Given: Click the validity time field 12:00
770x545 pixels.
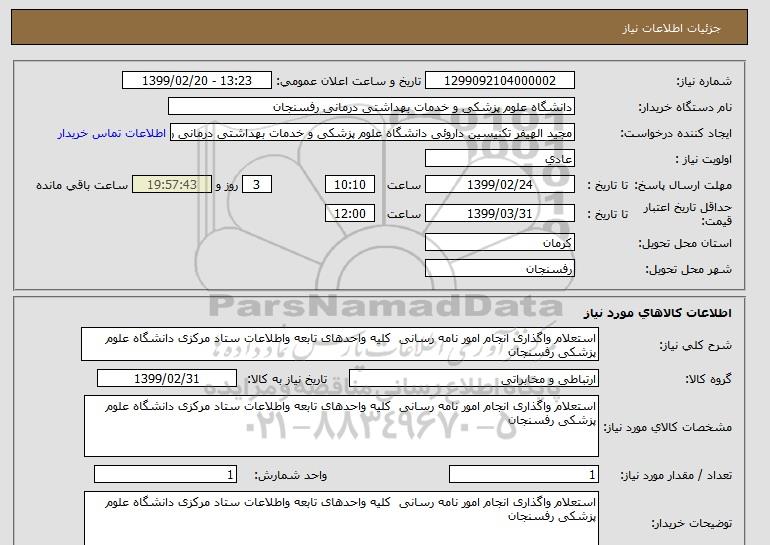Looking at the screenshot, I should click(350, 214).
